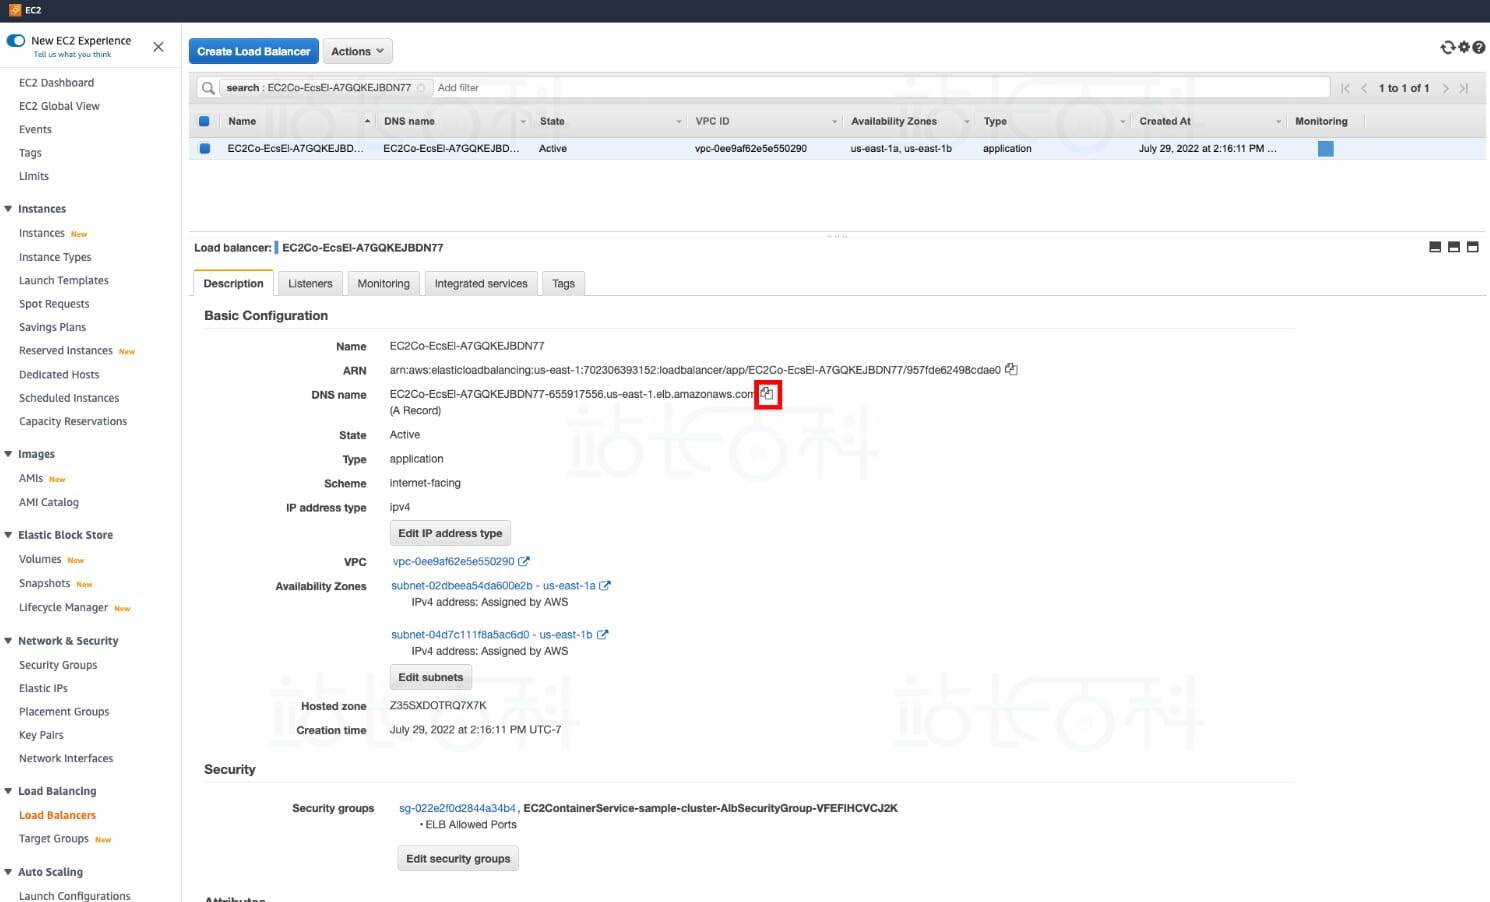Open vpc-0ee9af62e5e550290 link in details

454,561
